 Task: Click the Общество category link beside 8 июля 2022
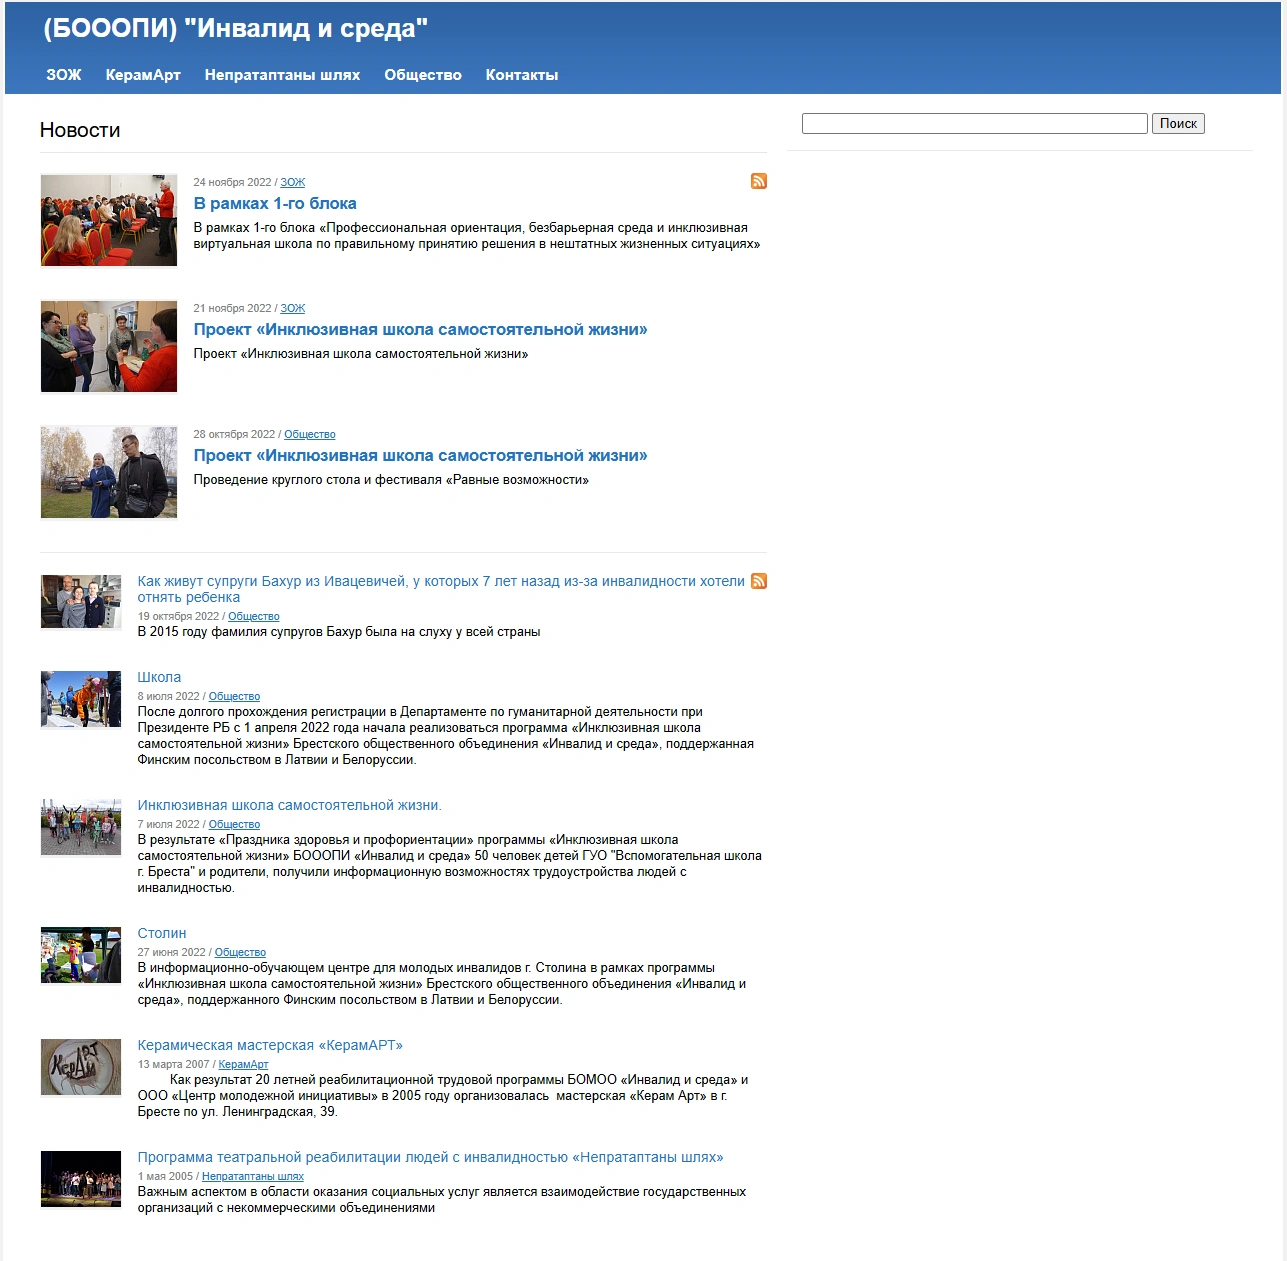(x=235, y=696)
